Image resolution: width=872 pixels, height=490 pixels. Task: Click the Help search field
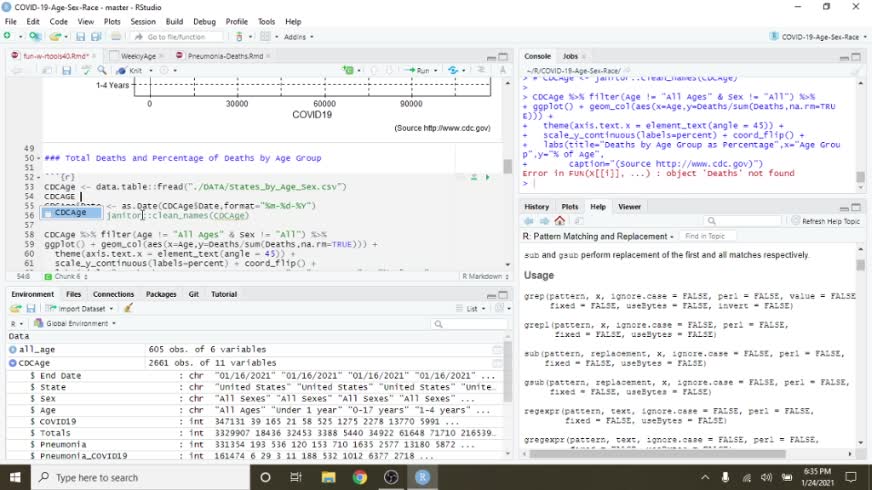pos(742,221)
